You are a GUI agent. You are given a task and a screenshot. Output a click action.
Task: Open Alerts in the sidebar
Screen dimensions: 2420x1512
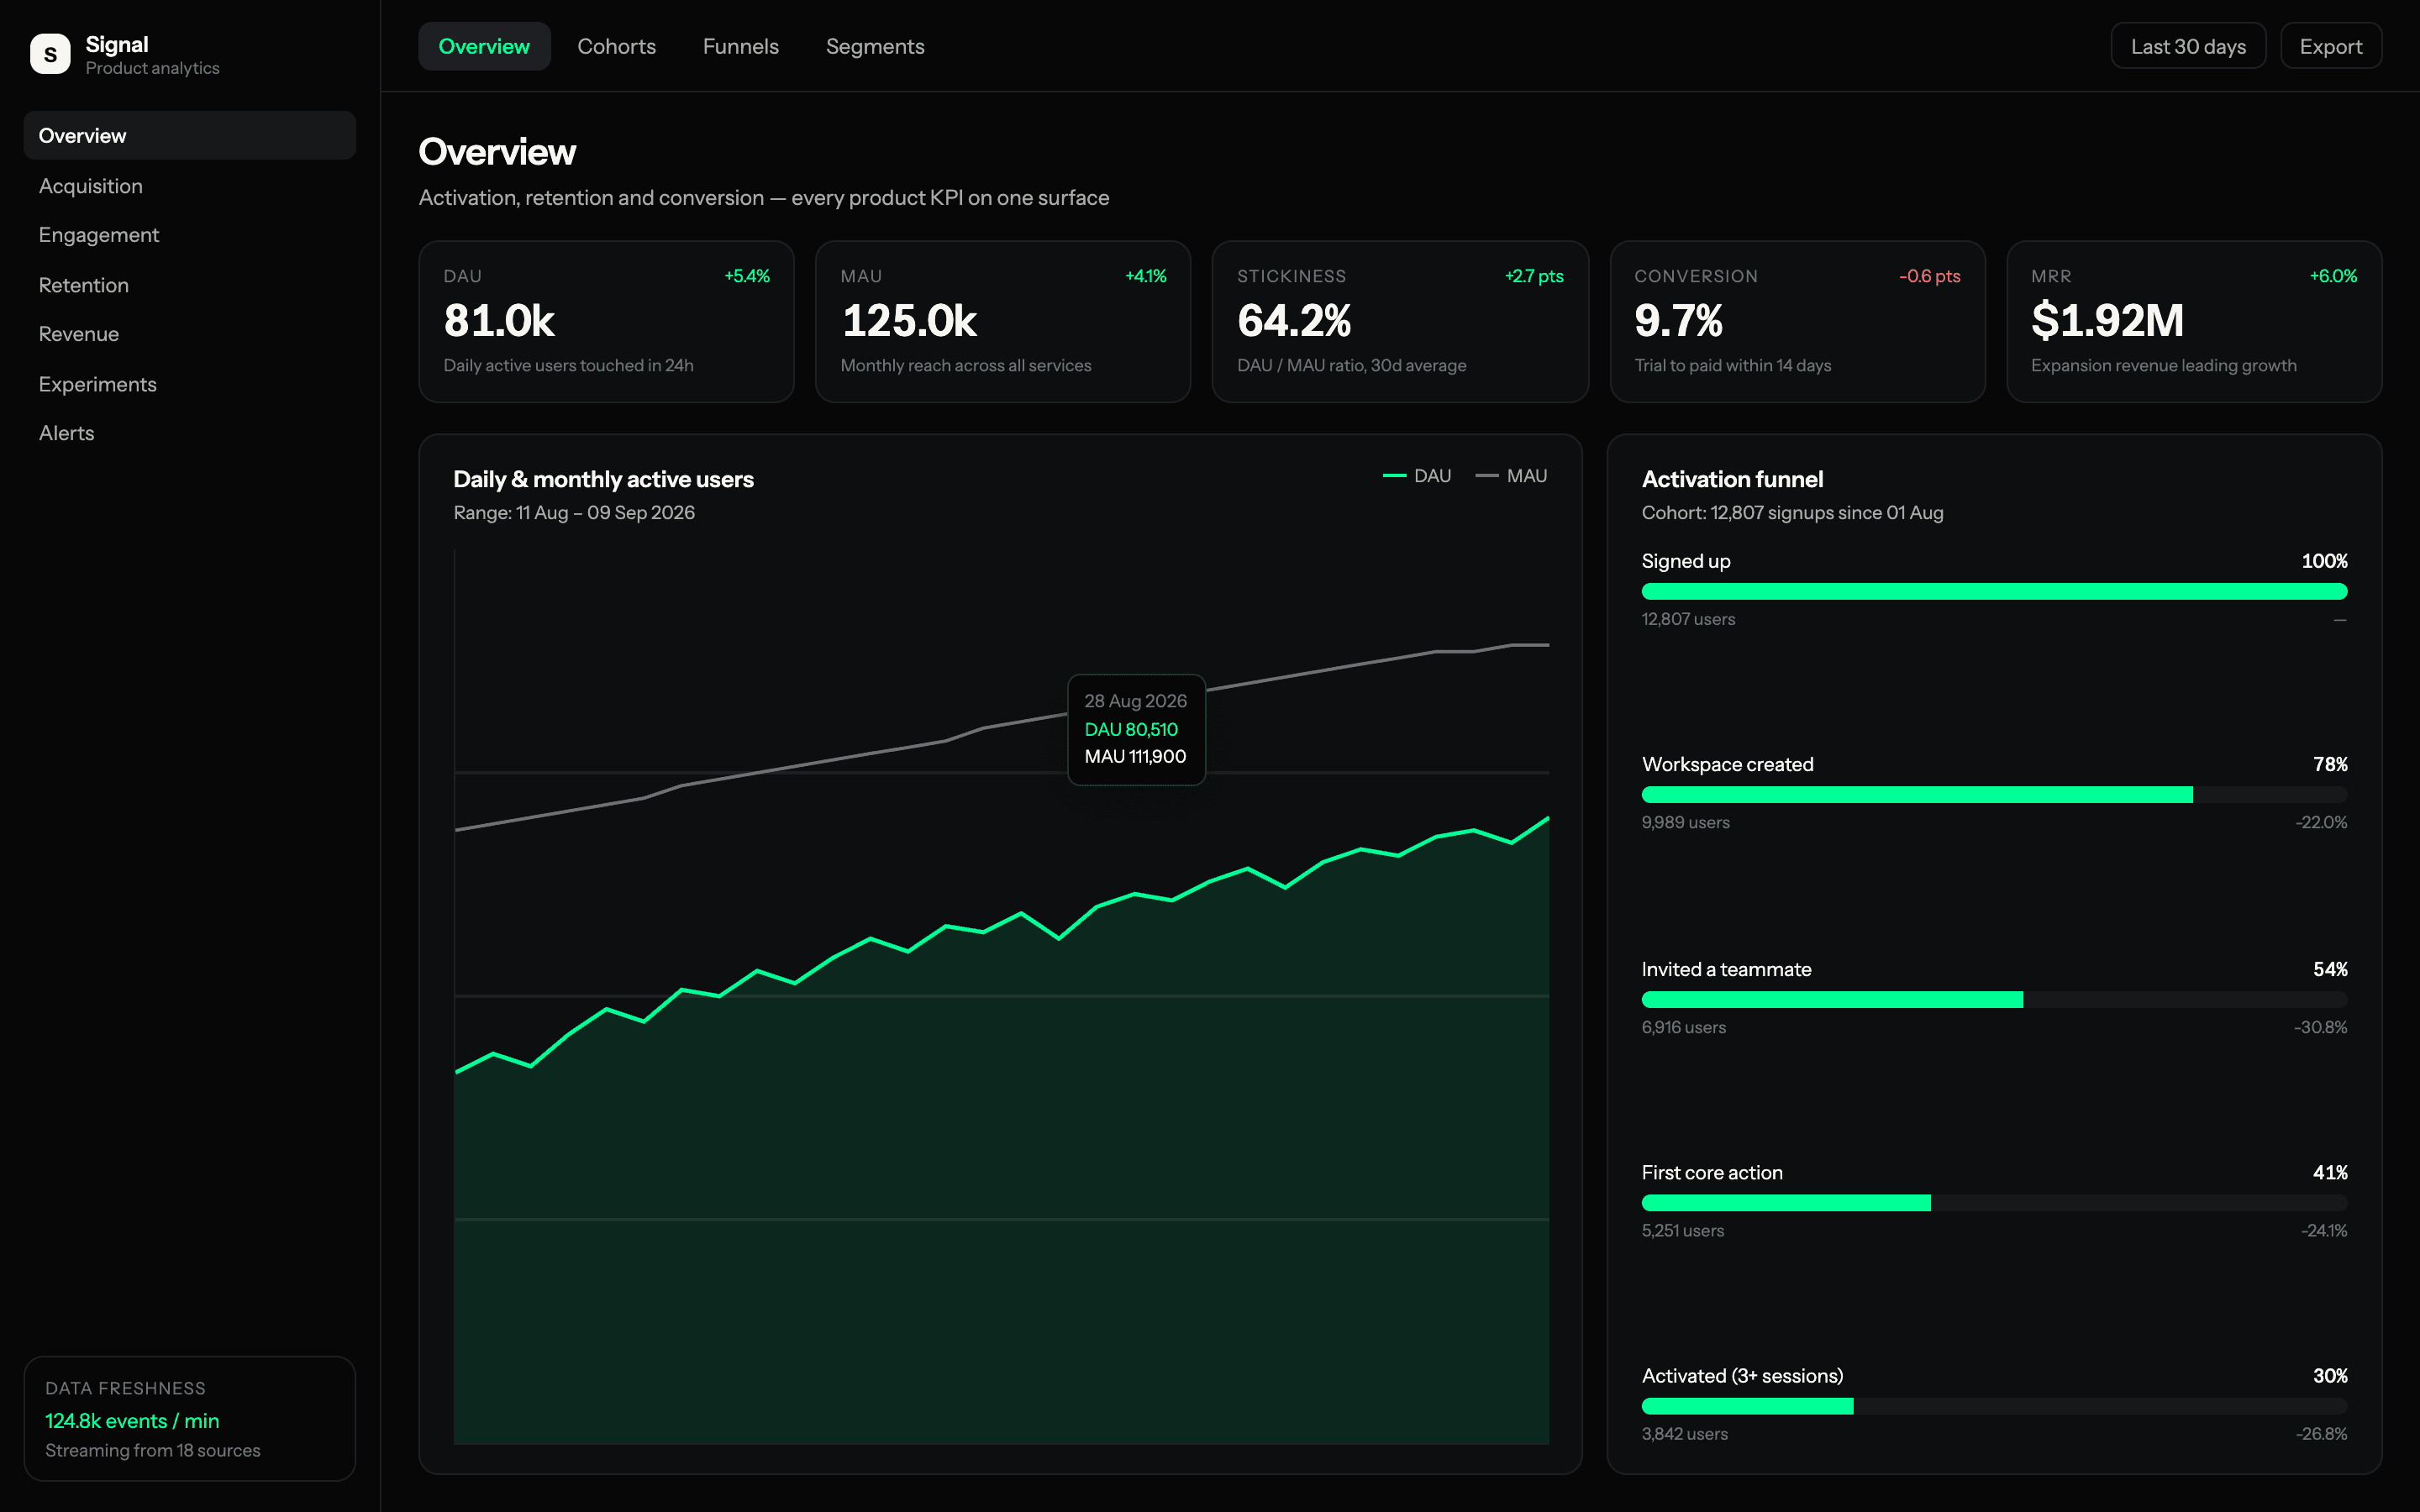pos(190,433)
